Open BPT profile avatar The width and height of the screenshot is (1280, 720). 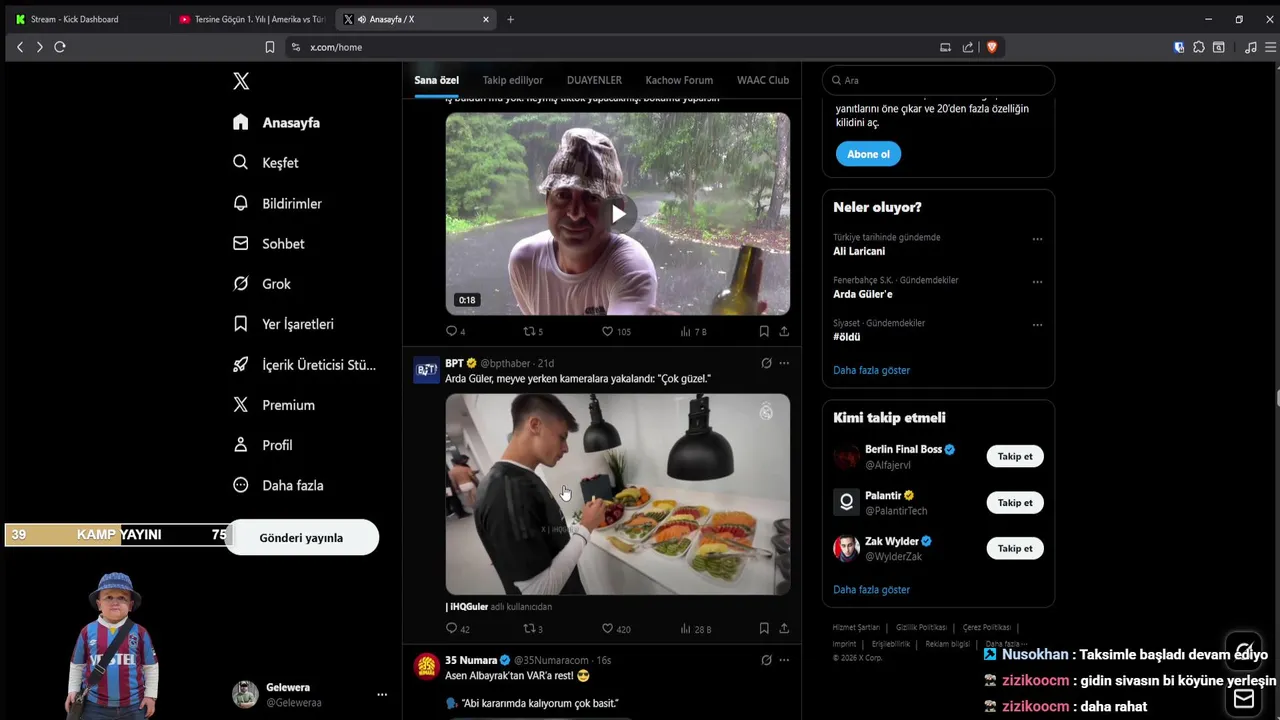point(427,370)
